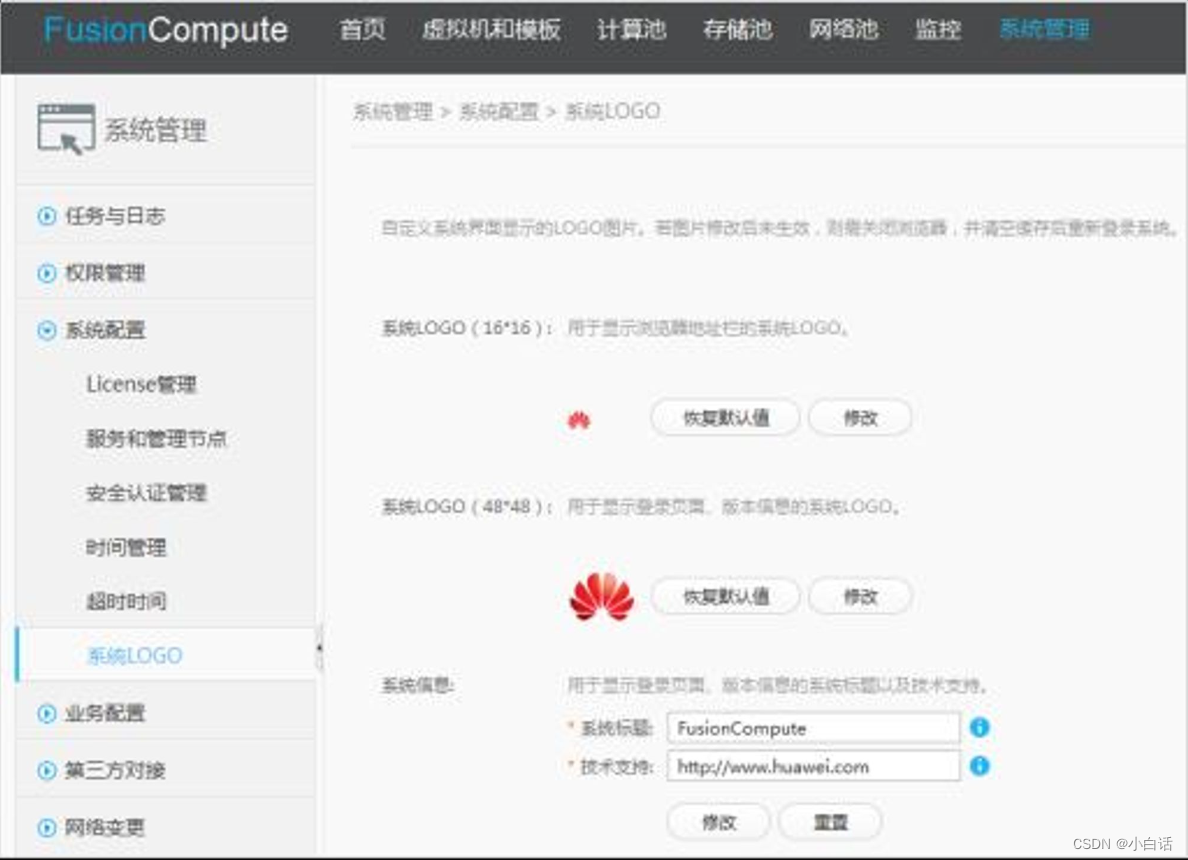
Task: Click 系统管理 in the breadcrumb
Action: pos(392,111)
